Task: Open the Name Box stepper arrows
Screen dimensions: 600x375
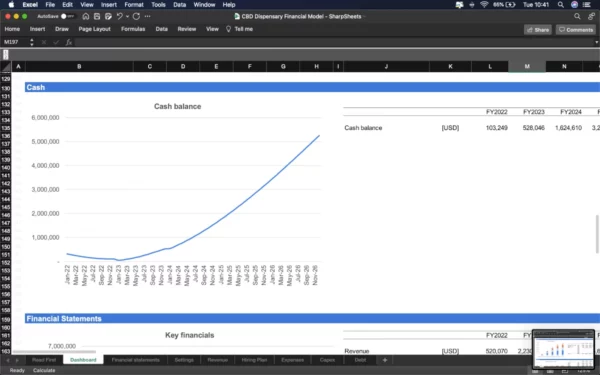Action: click(x=32, y=42)
